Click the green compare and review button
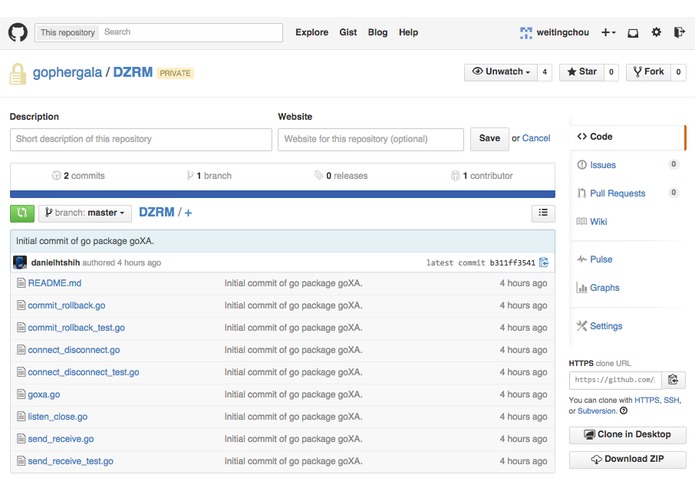695x494 pixels. (x=22, y=213)
